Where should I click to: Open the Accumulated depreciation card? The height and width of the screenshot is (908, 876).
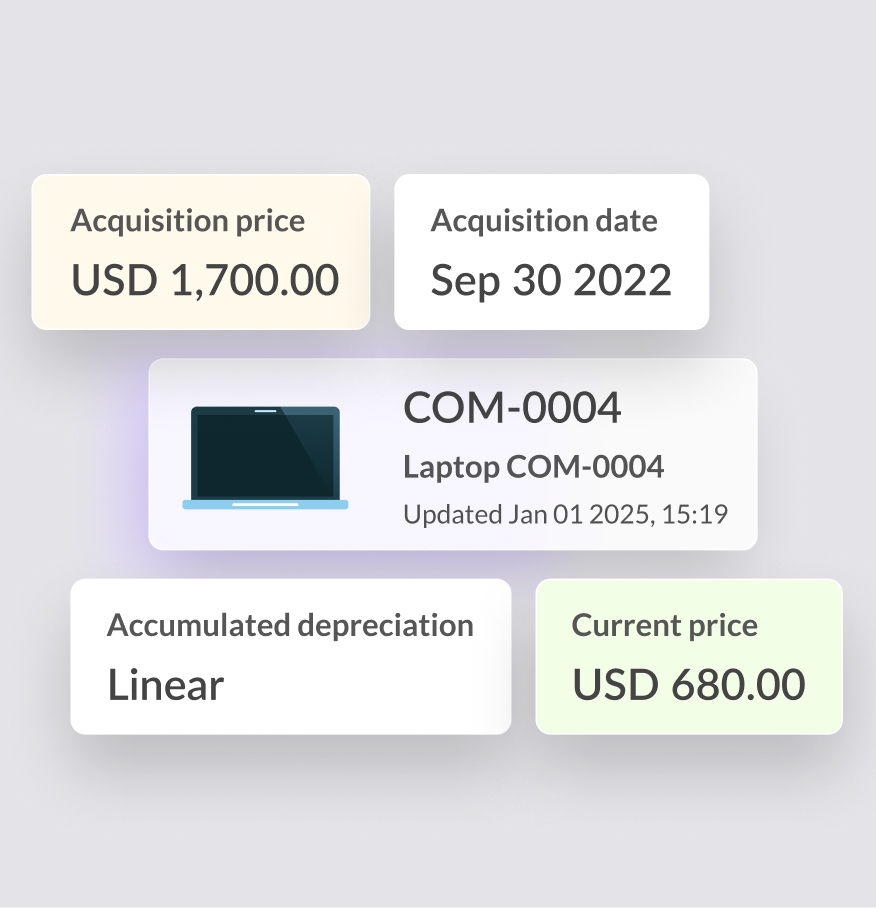pos(291,657)
